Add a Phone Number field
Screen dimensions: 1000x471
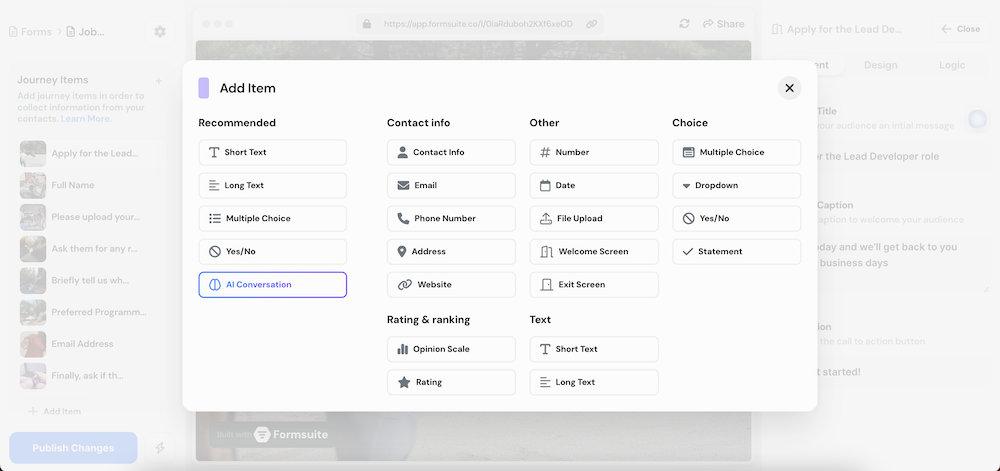pyautogui.click(x=451, y=218)
